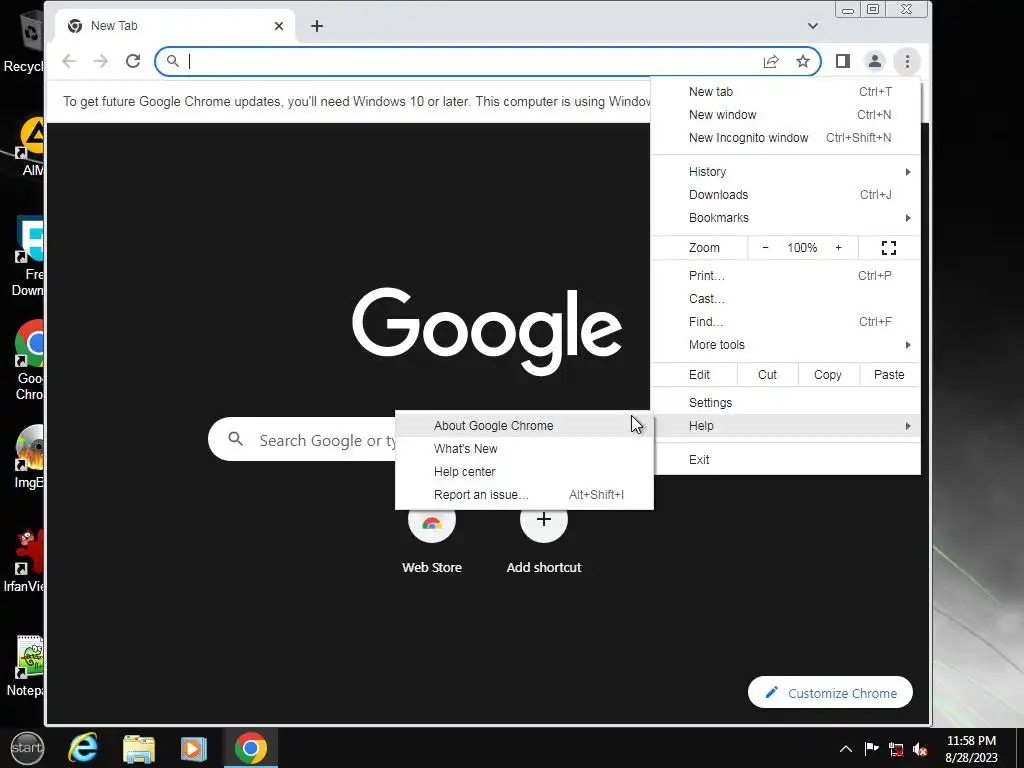Image resolution: width=1024 pixels, height=768 pixels.
Task: Click the browser back arrow
Action: (x=69, y=61)
